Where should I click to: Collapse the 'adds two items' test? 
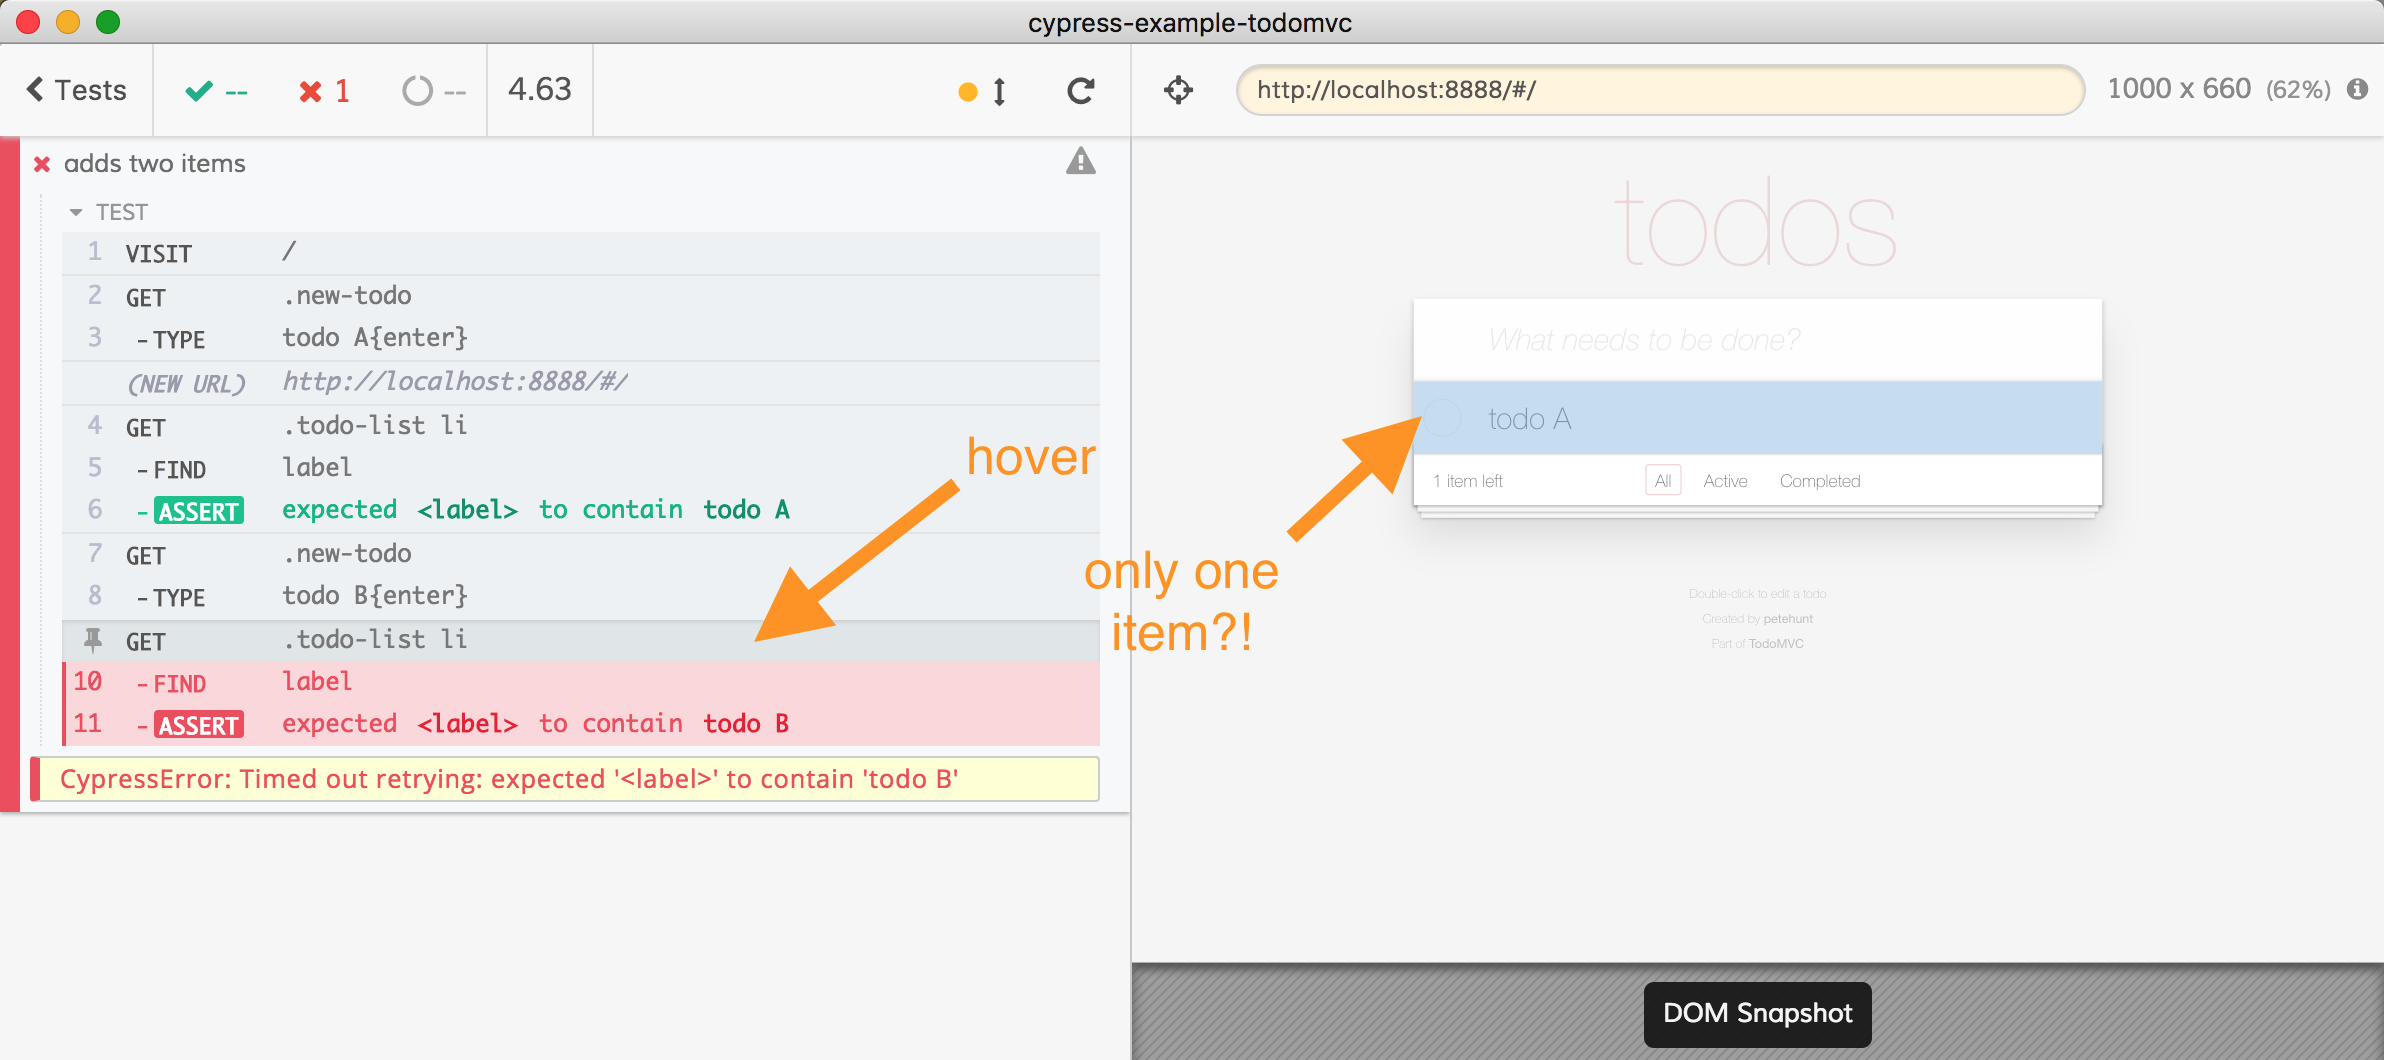(x=154, y=163)
